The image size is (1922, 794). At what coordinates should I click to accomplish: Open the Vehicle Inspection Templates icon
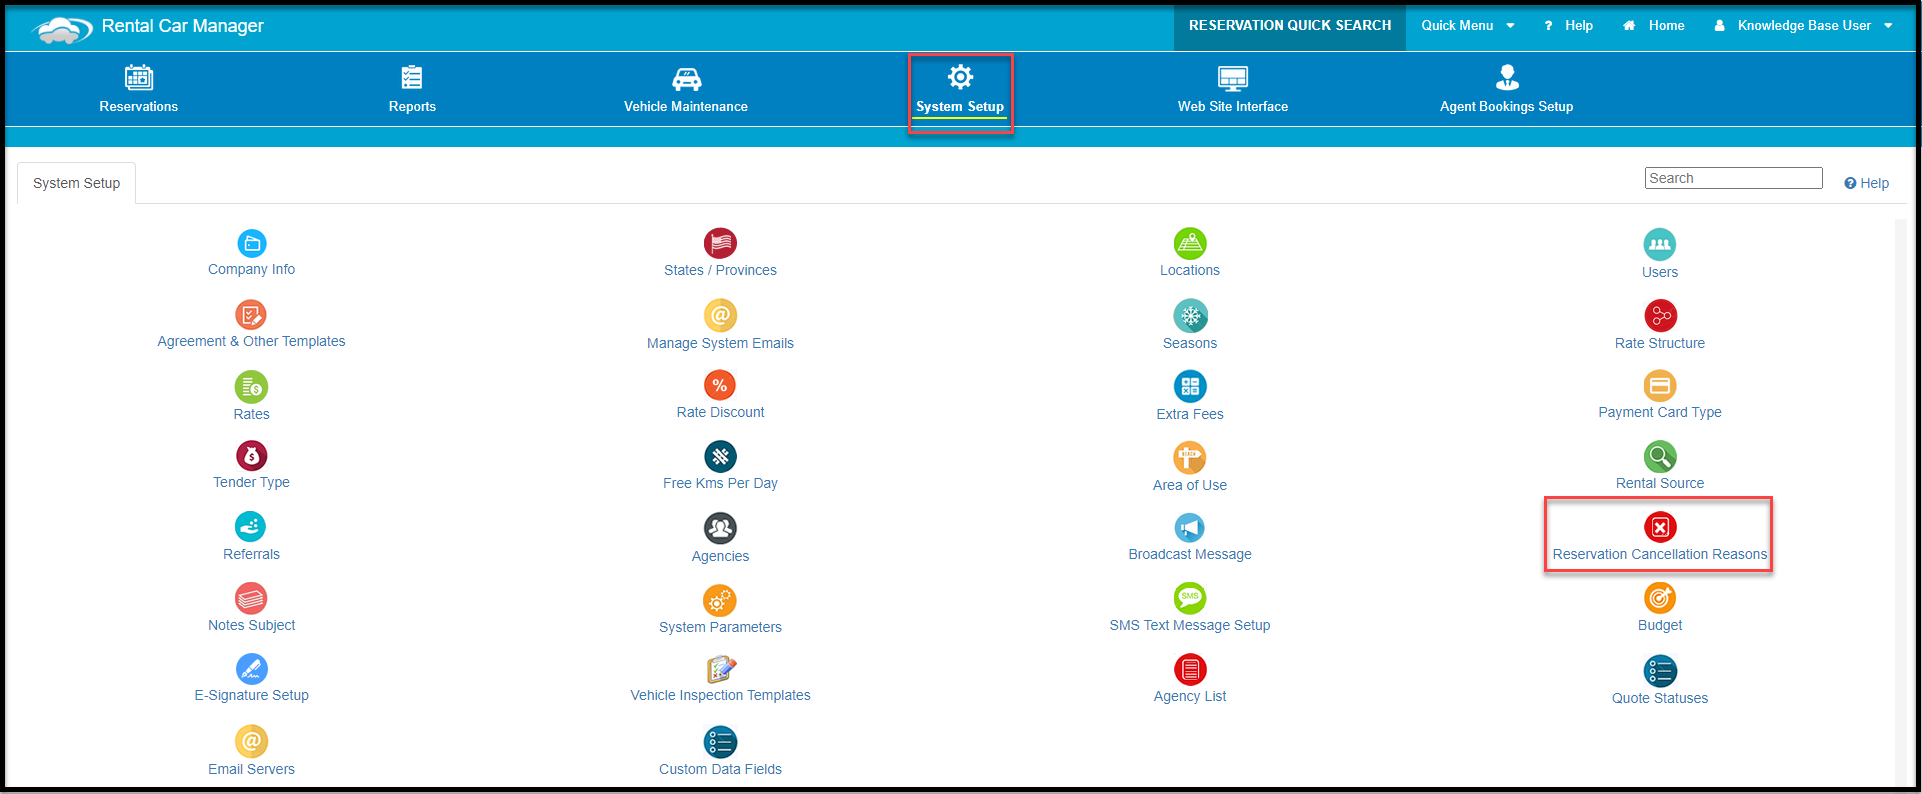(x=720, y=669)
